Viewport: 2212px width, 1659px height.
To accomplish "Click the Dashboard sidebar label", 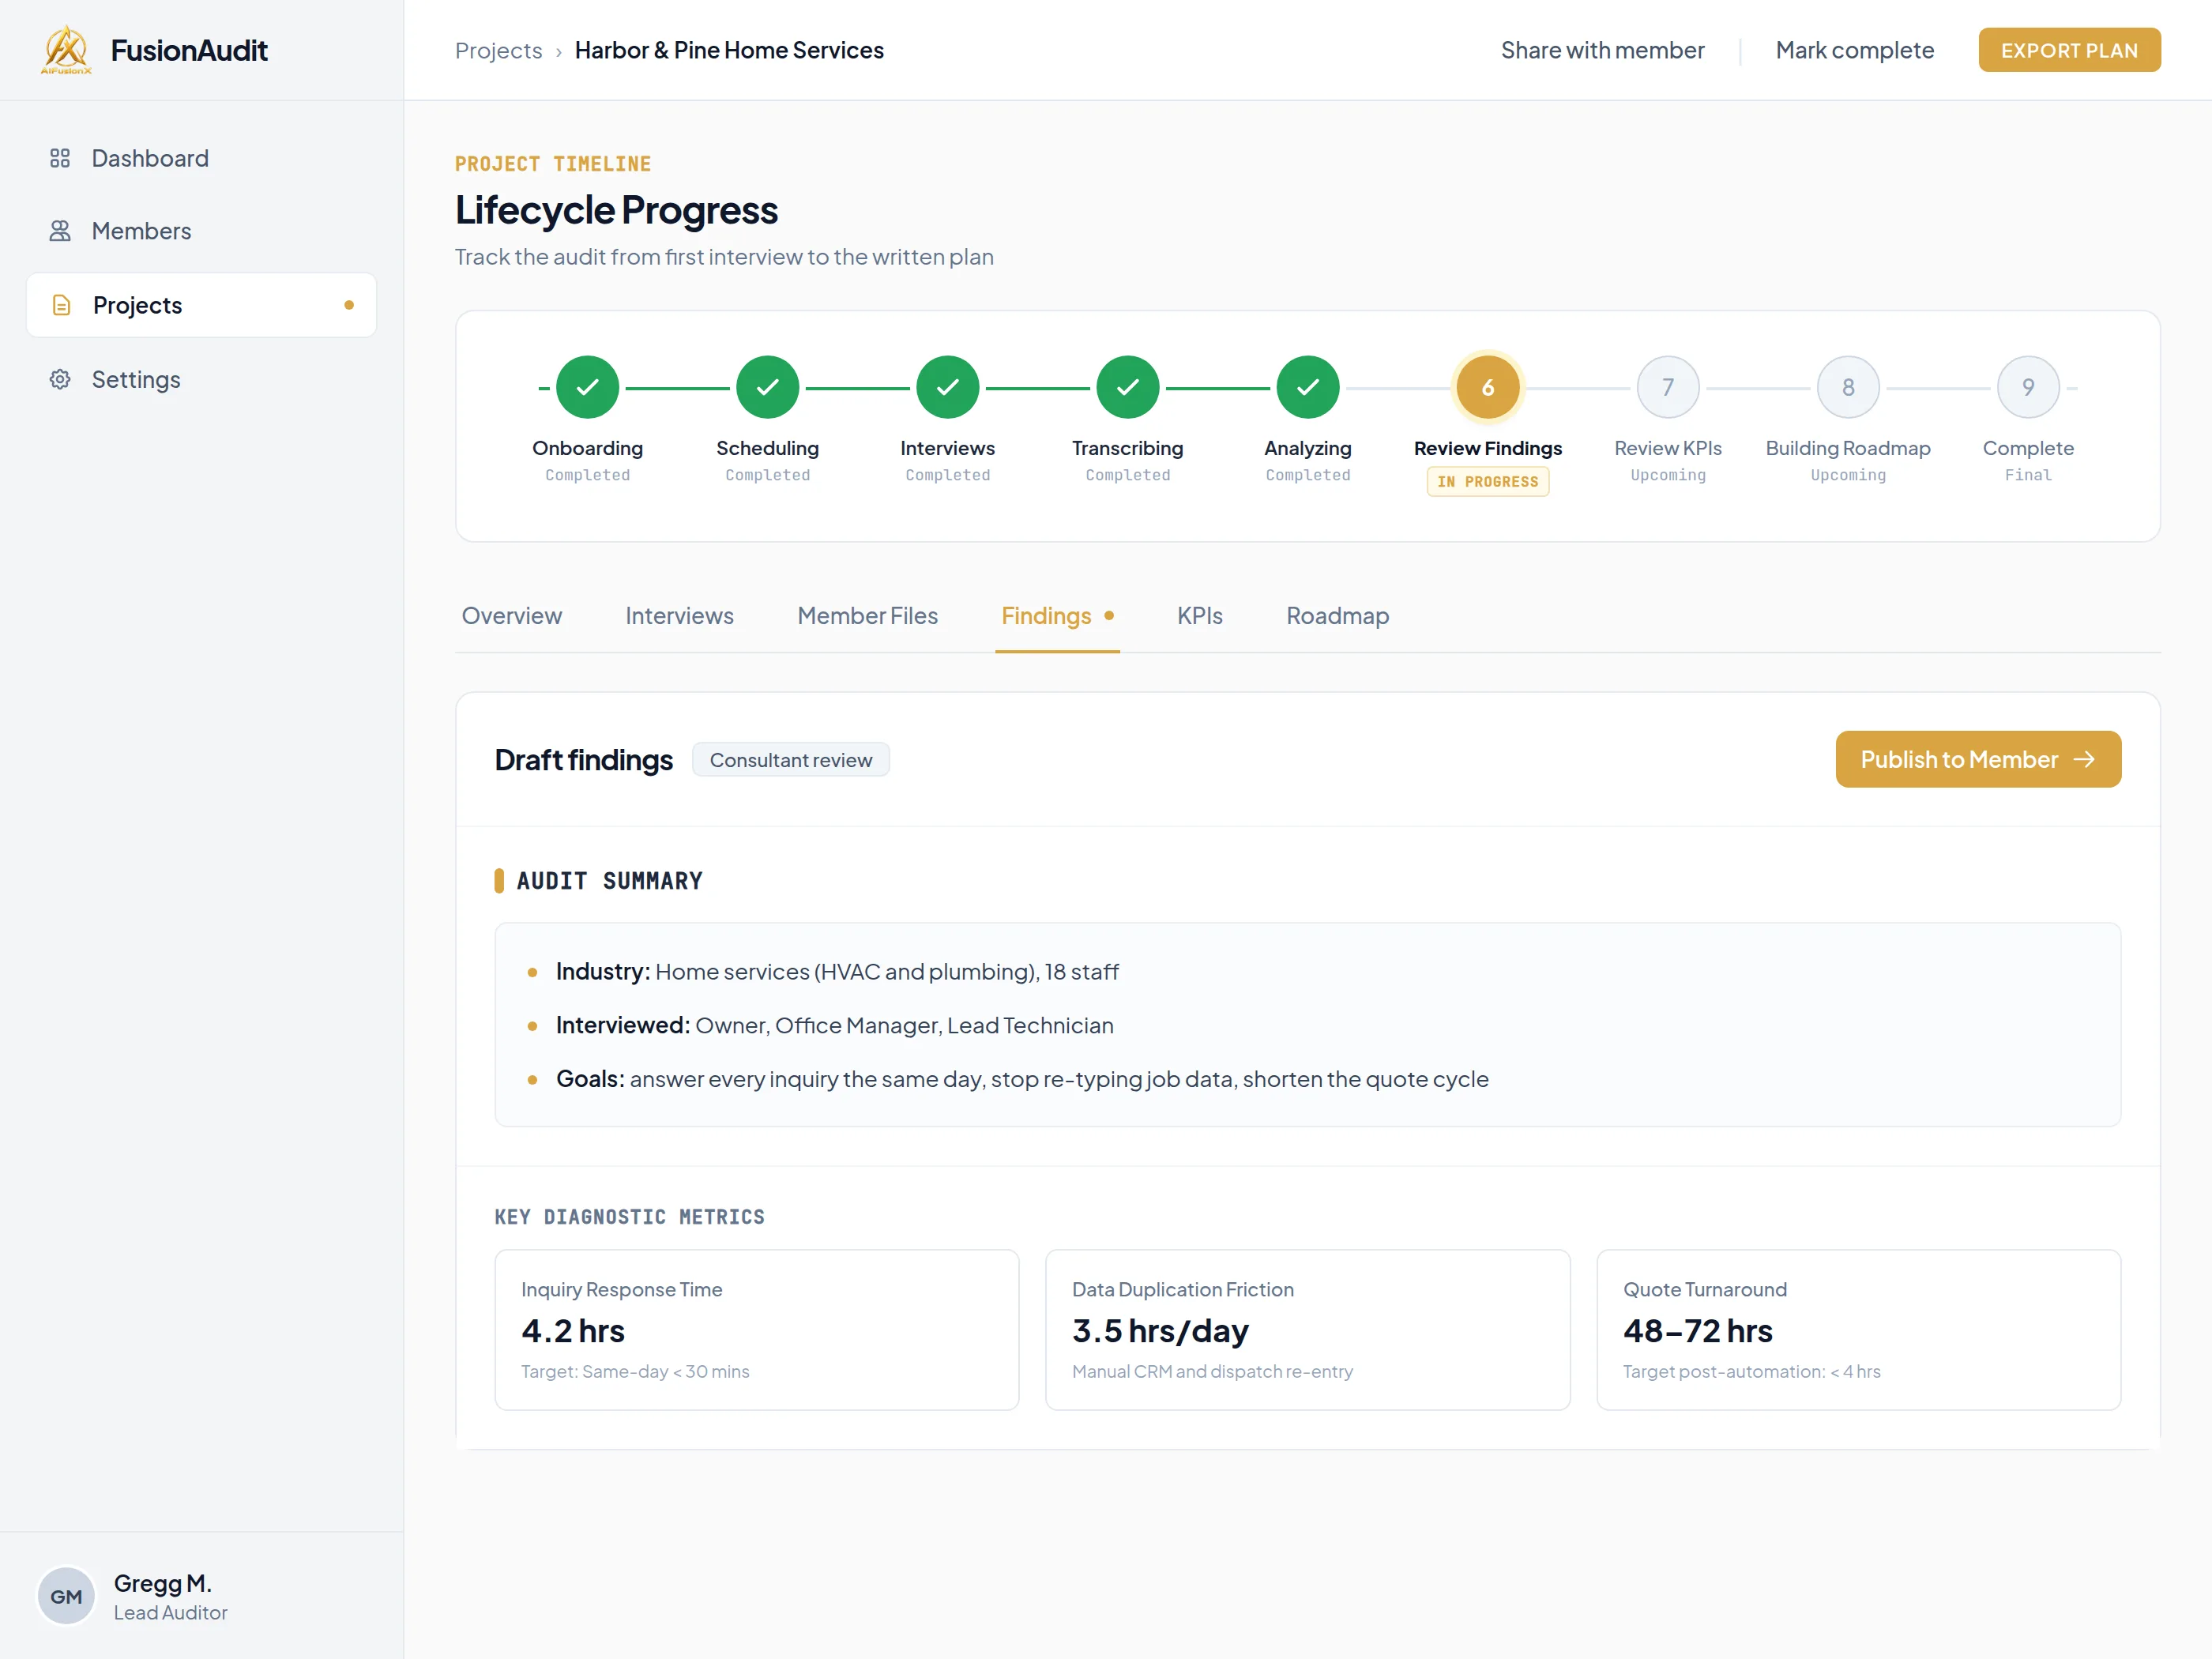I will (150, 158).
